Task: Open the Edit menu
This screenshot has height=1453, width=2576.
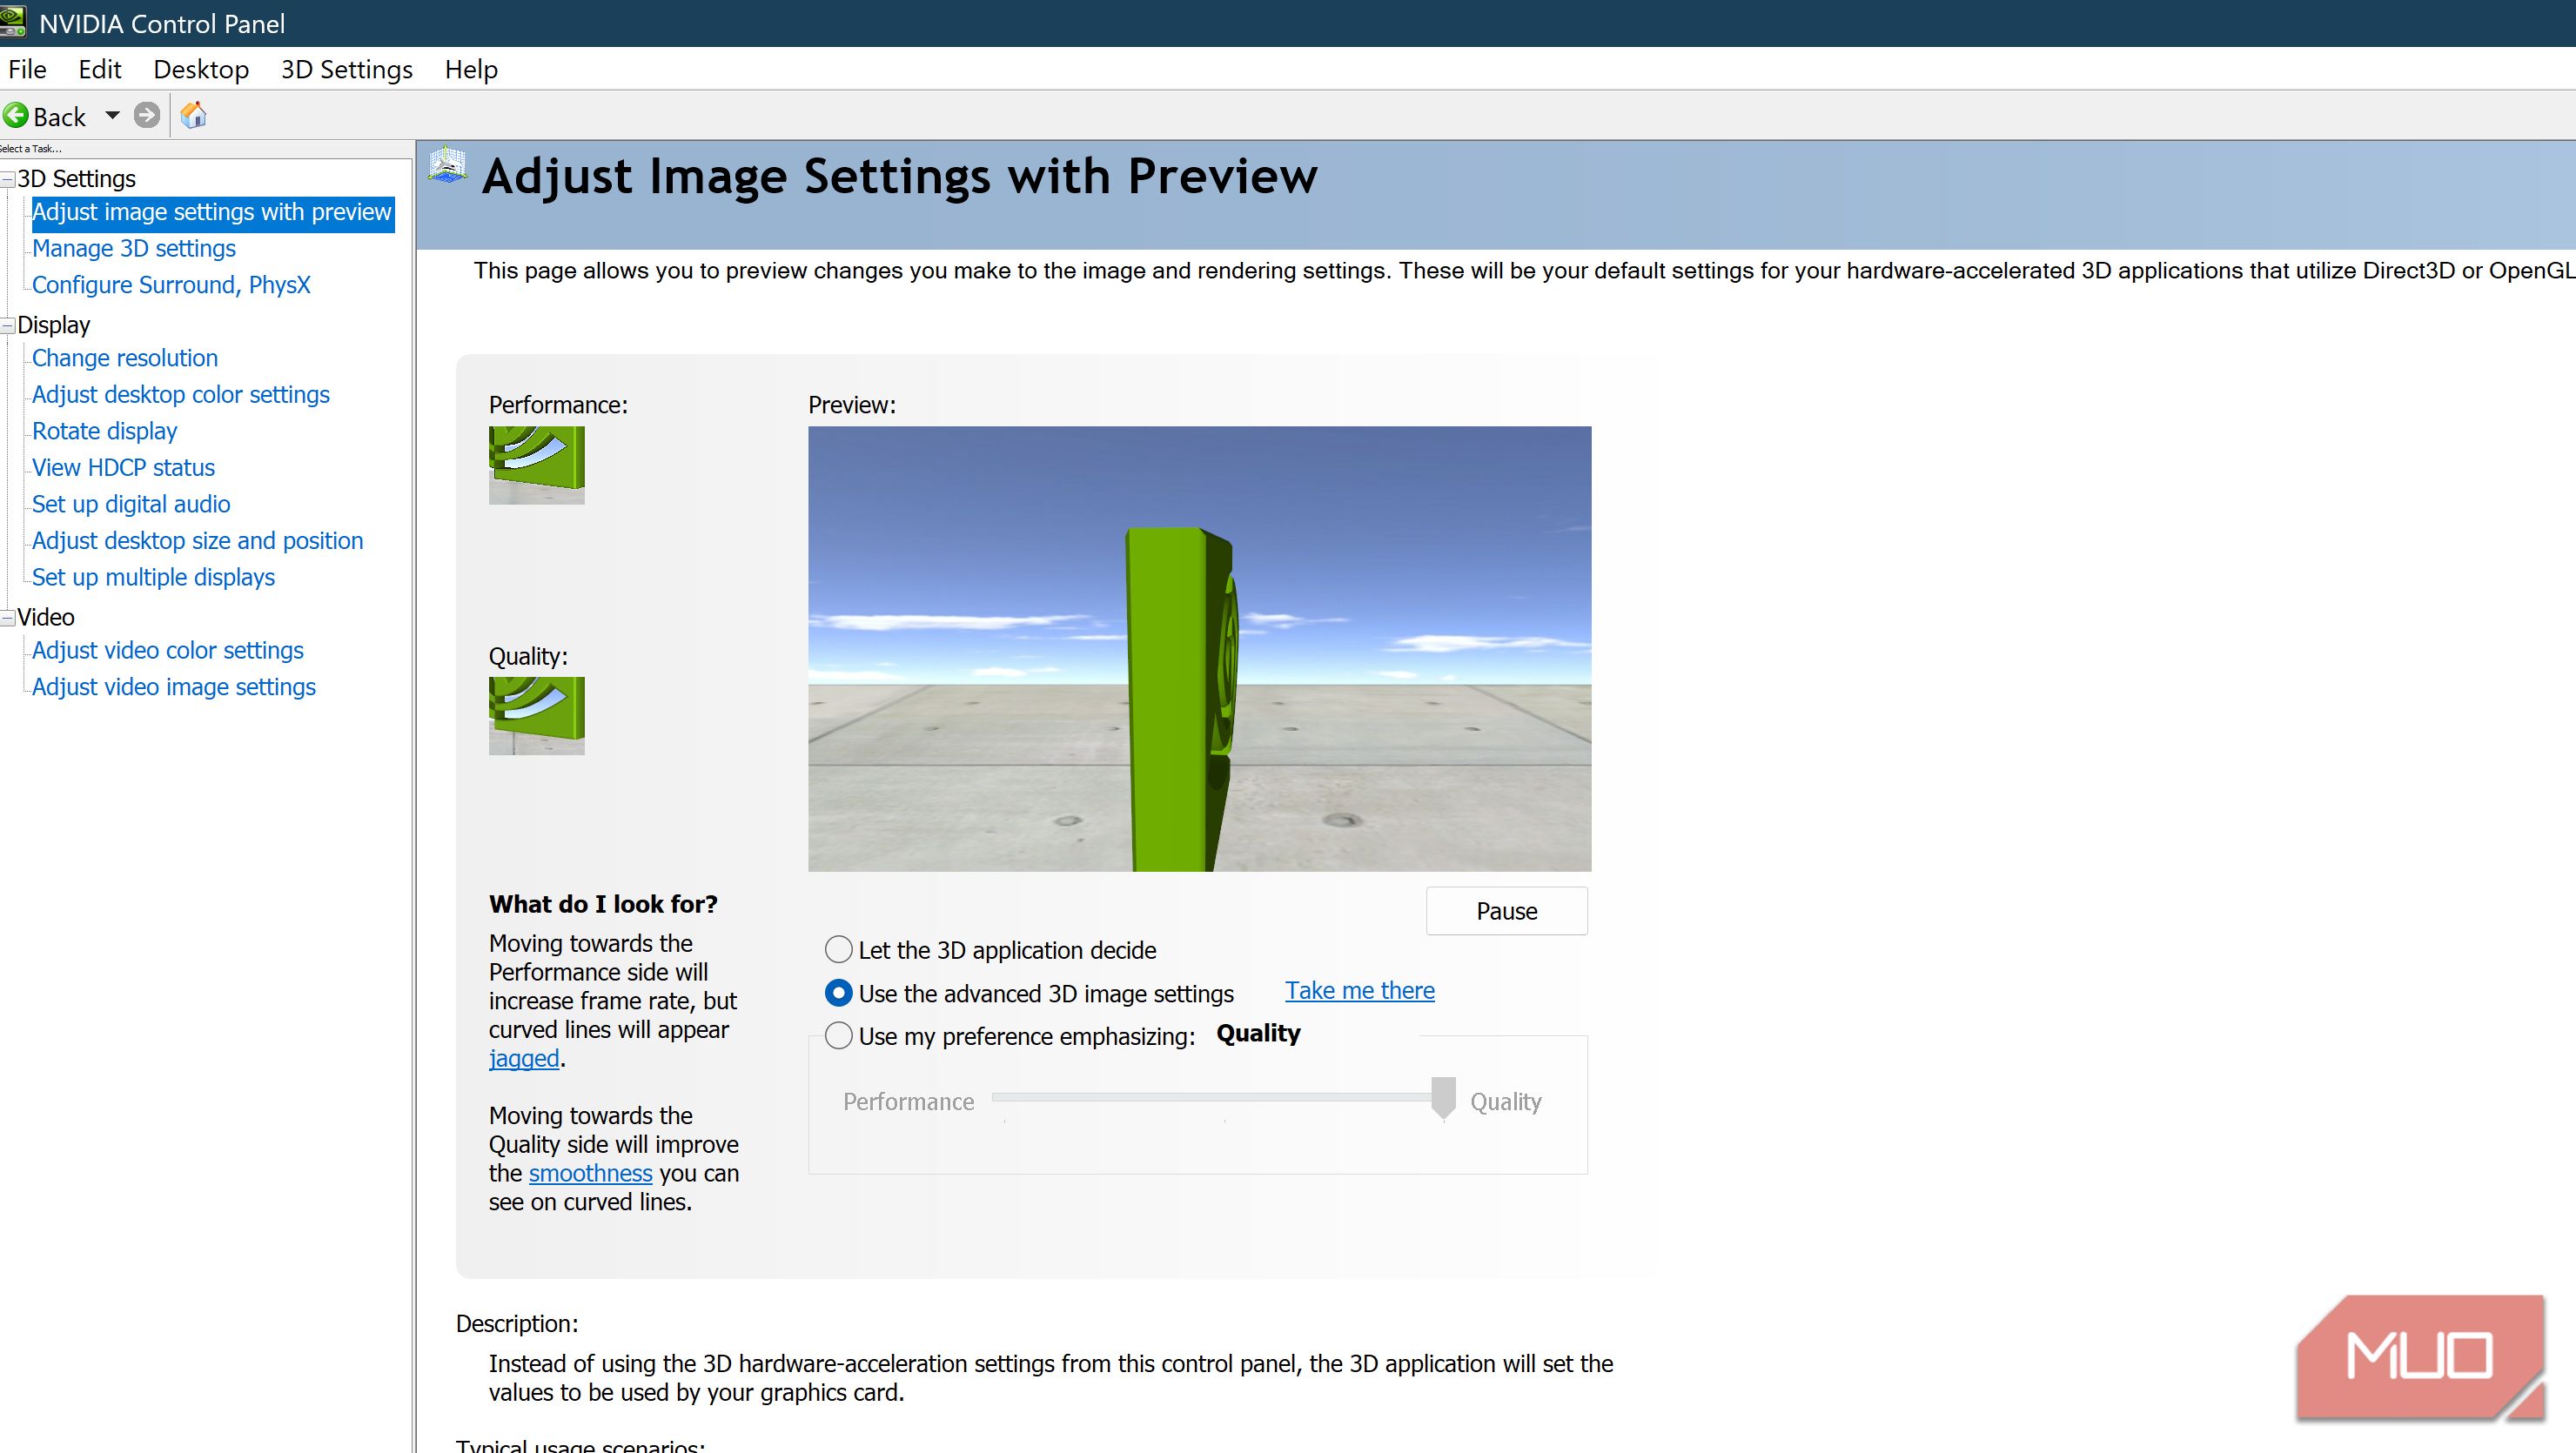Action: [100, 69]
